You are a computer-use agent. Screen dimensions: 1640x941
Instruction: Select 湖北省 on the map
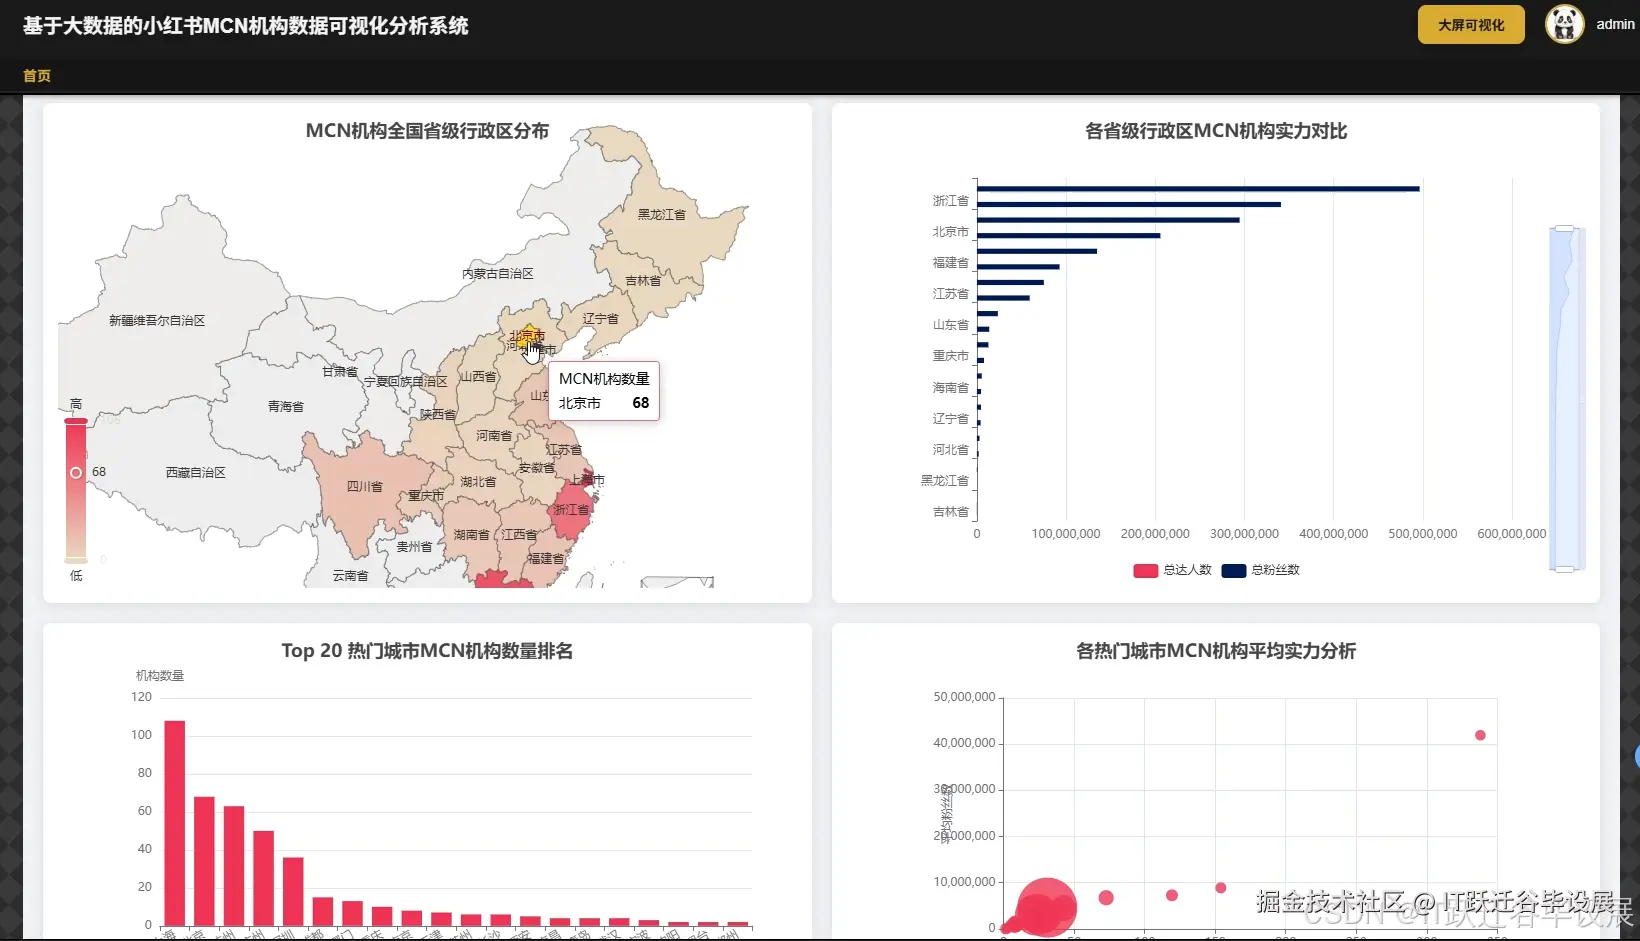click(478, 482)
